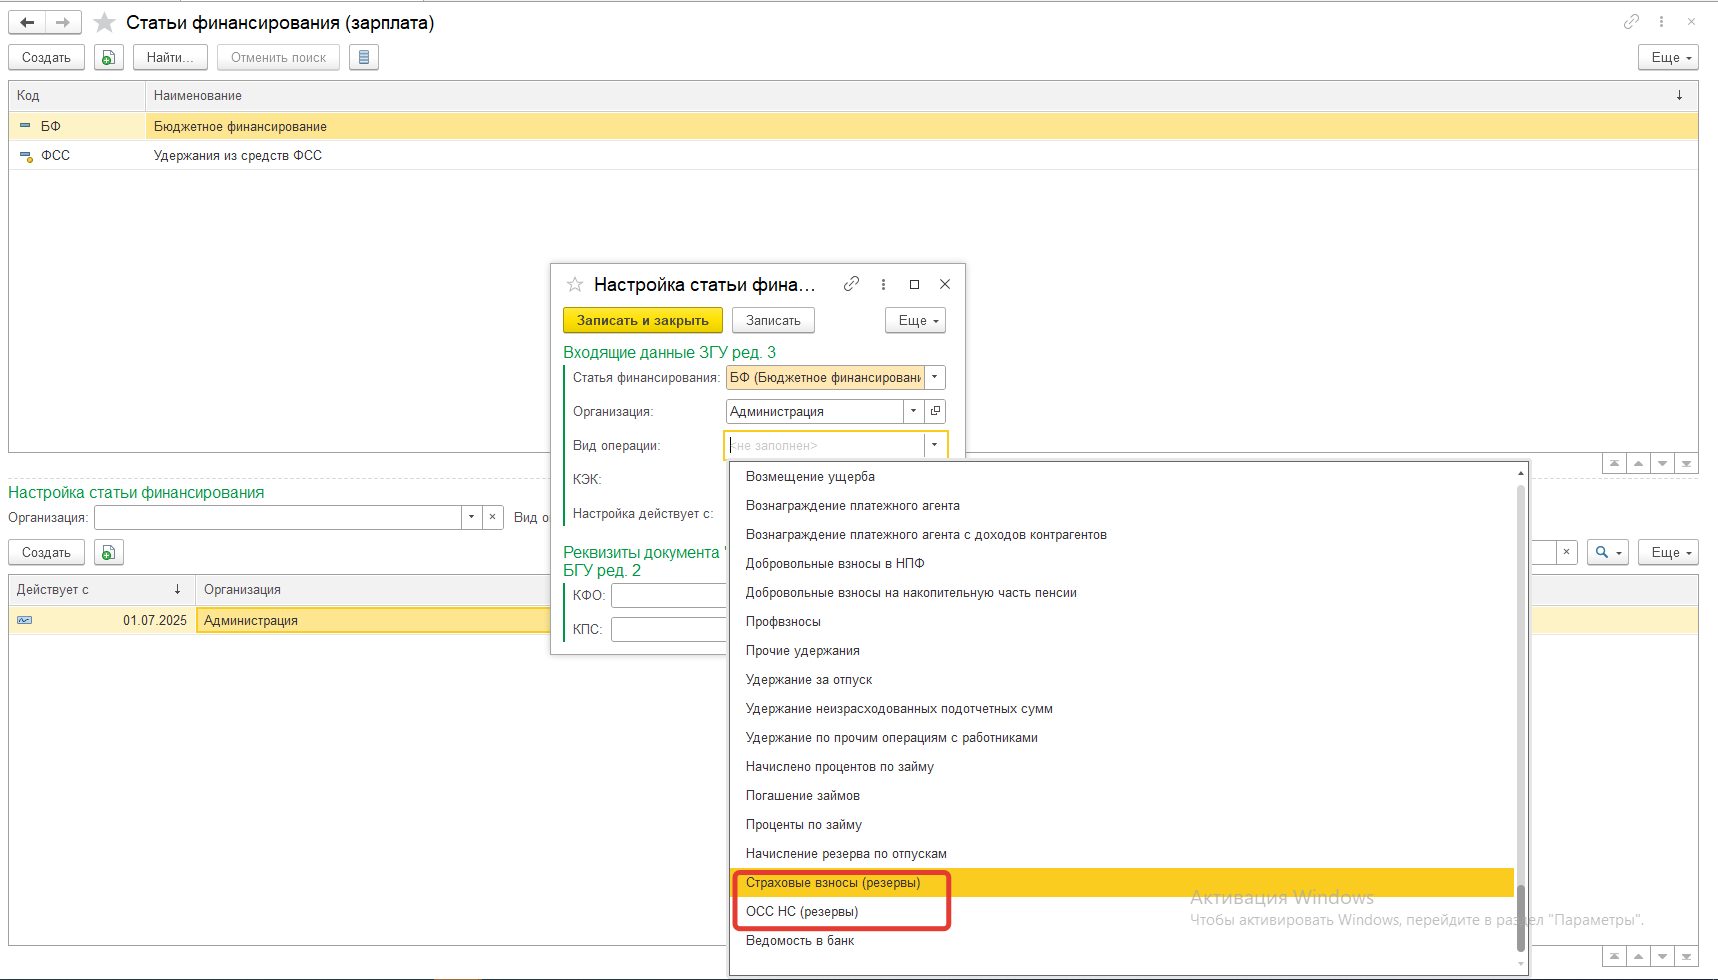Screen dimensions: 1718x980
Task: Open the Еще menu in the dialog
Action: coord(915,321)
